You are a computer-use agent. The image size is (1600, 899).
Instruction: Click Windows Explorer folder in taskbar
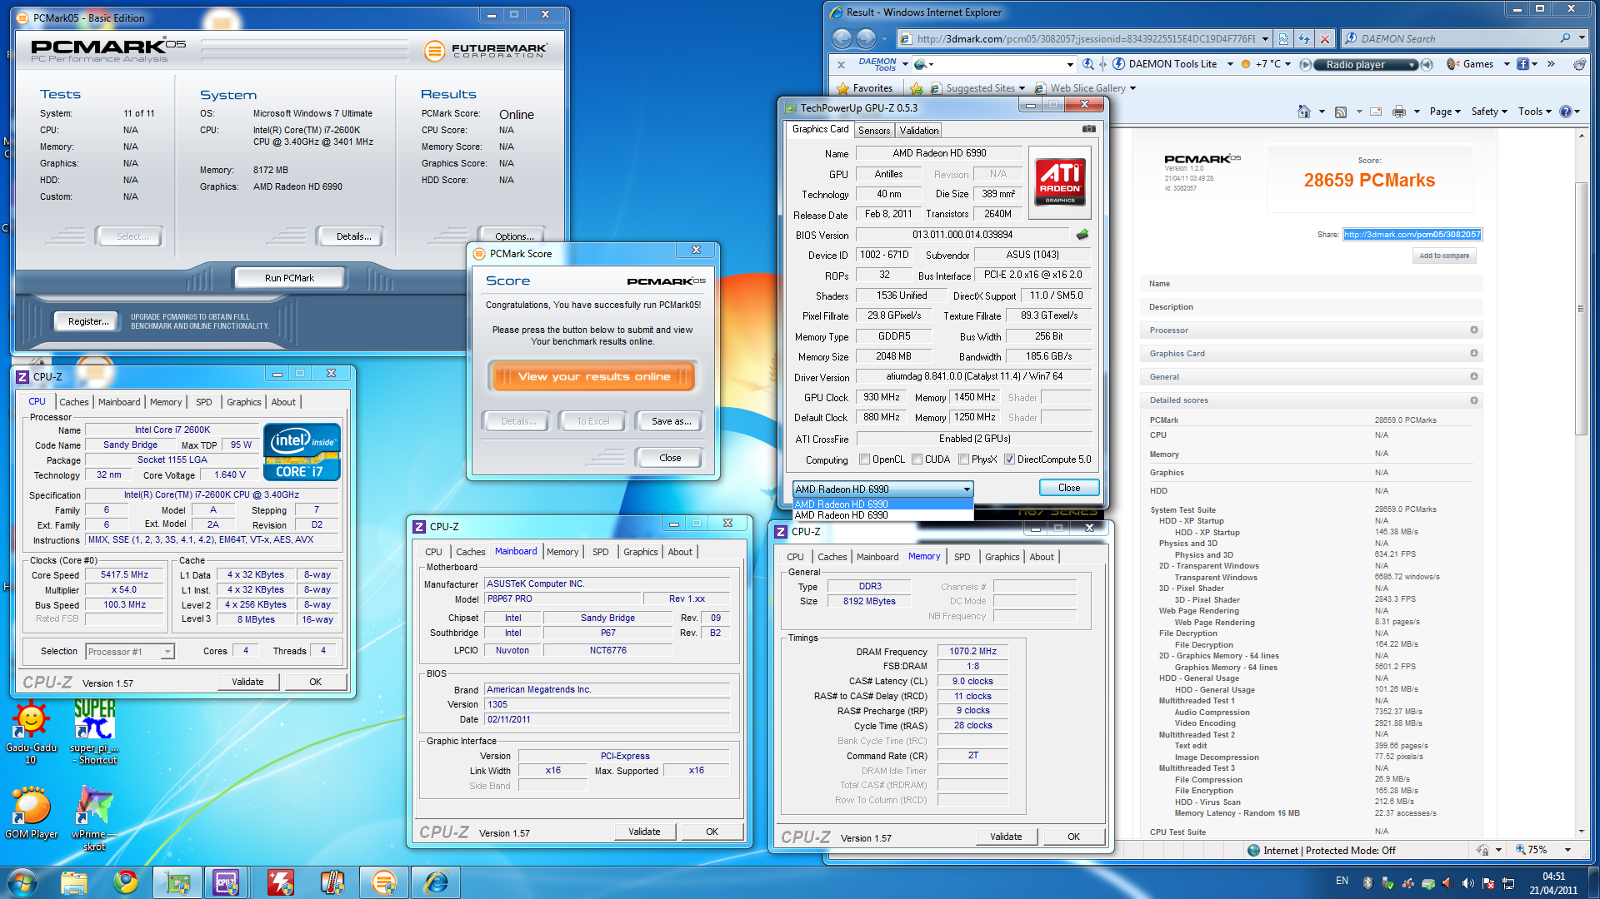[74, 882]
